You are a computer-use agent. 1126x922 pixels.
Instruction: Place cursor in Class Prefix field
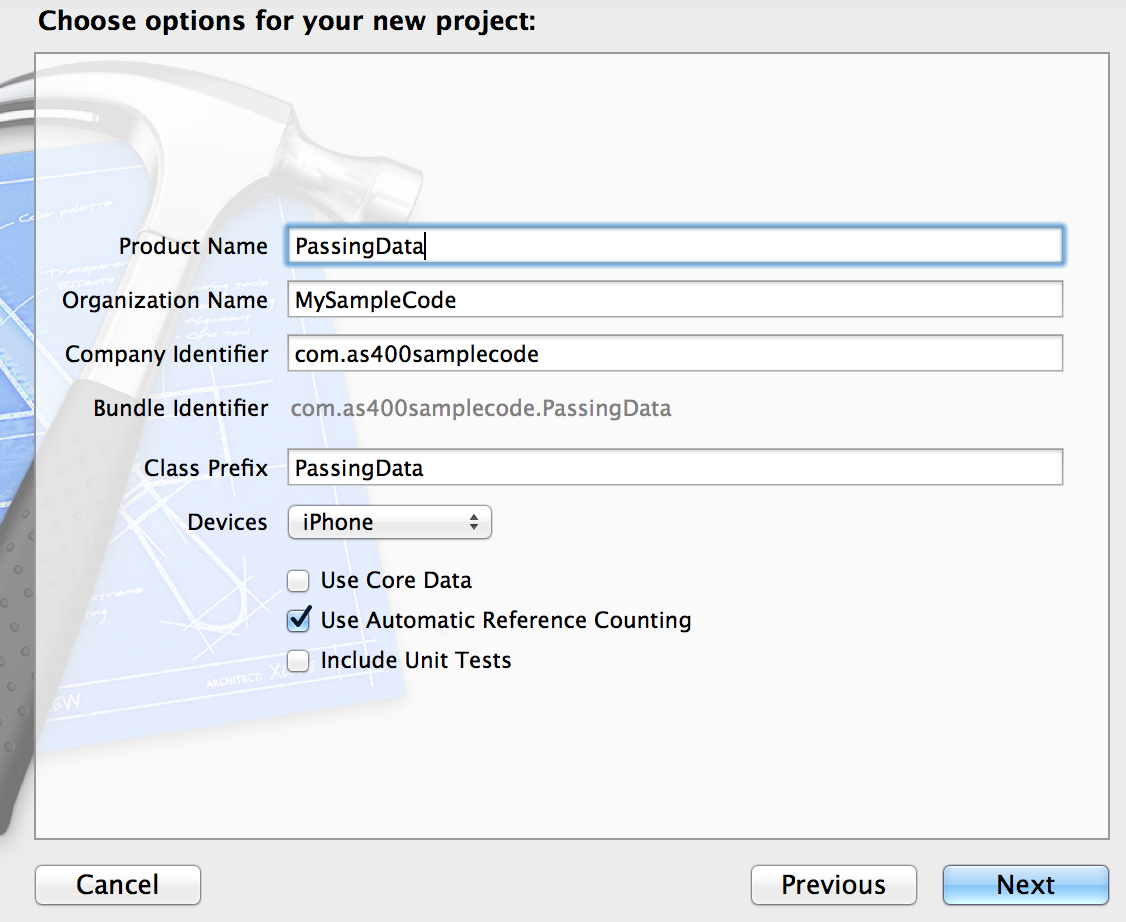tap(675, 467)
